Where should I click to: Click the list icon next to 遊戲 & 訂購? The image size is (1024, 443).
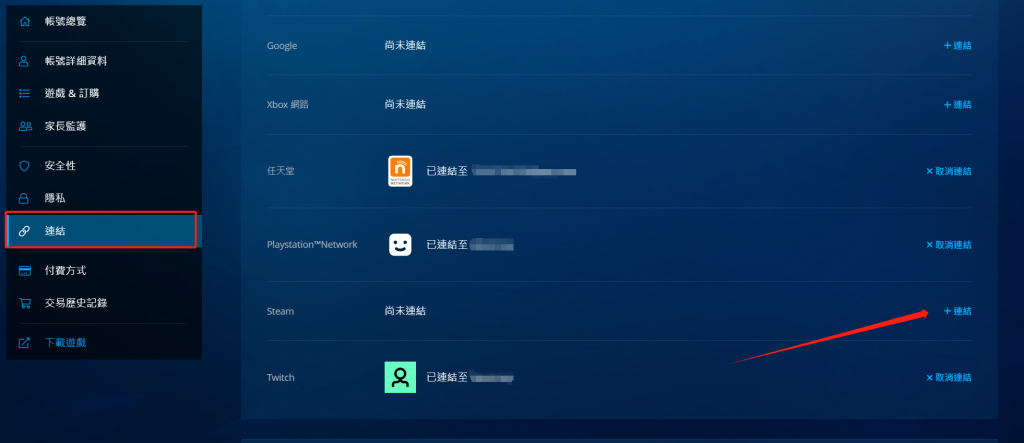24,93
